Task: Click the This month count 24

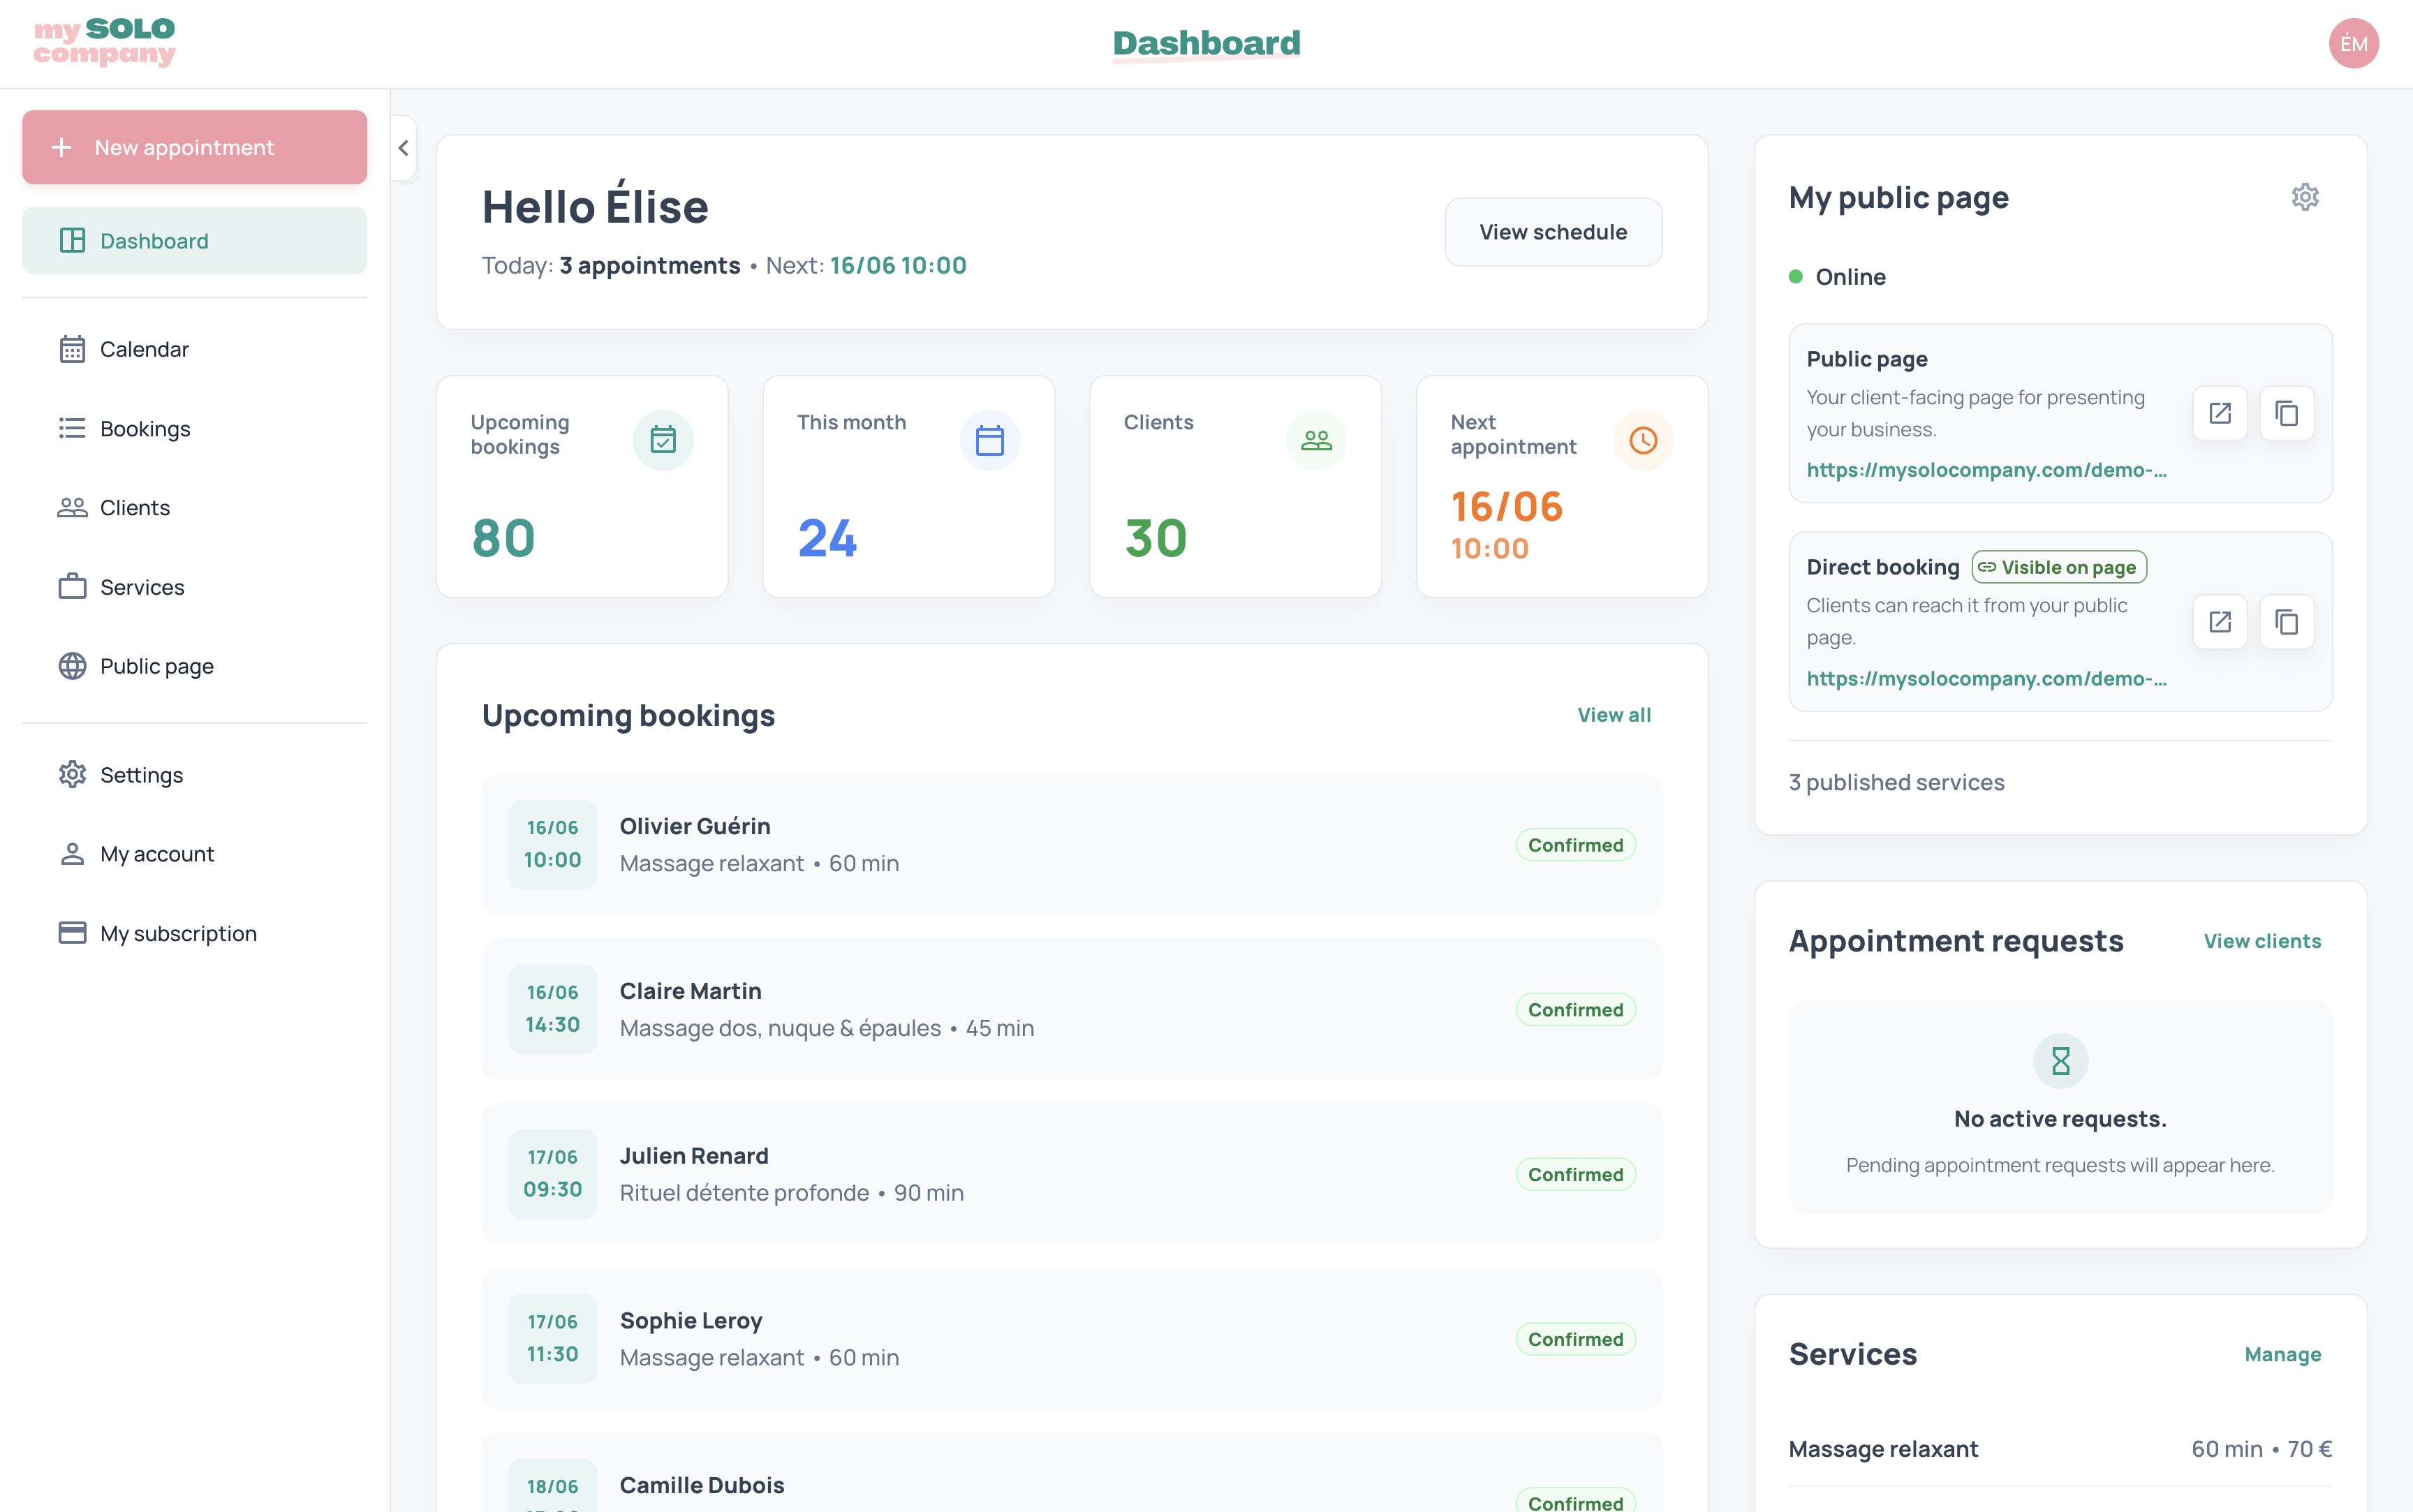Action: (828, 538)
